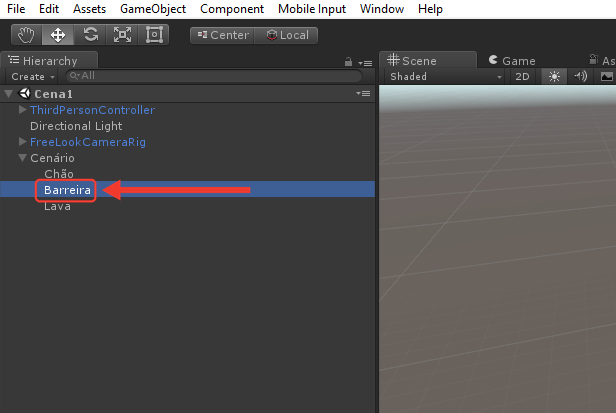
Task: Open the Assets menu
Action: click(x=89, y=9)
